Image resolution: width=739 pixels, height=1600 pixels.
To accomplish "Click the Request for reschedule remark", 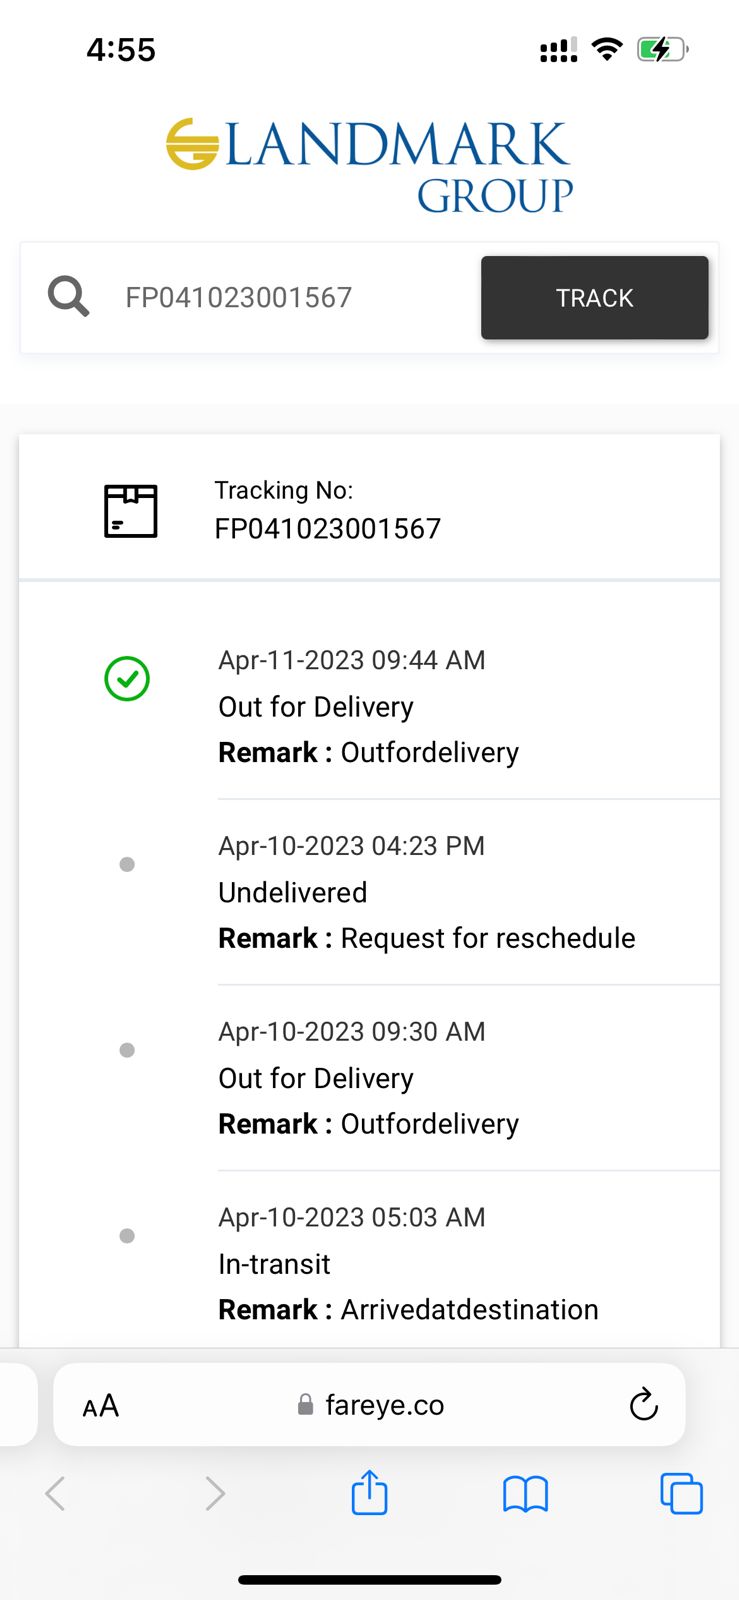I will point(487,938).
